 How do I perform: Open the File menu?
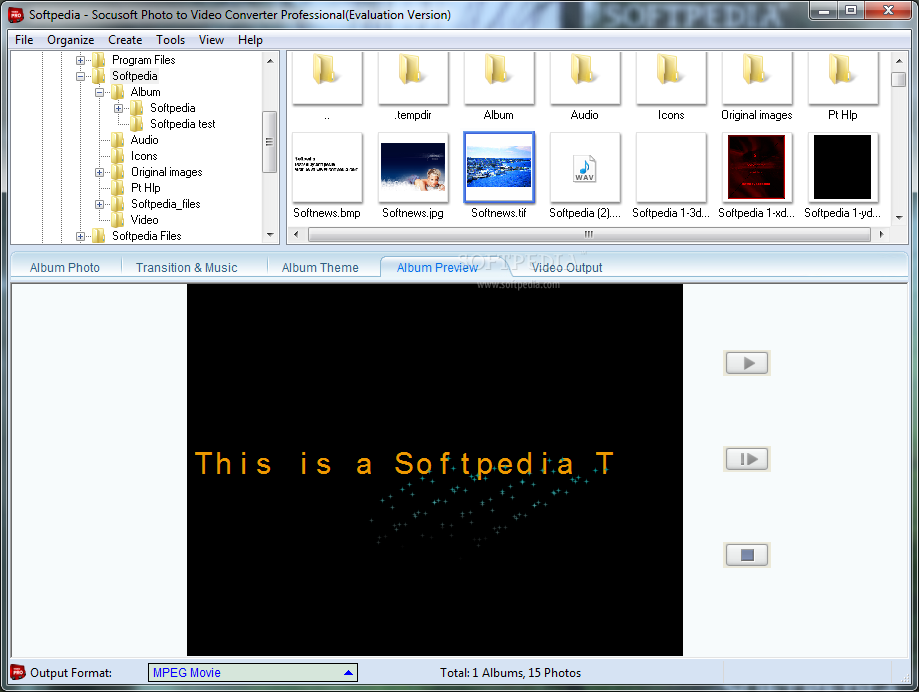click(24, 40)
